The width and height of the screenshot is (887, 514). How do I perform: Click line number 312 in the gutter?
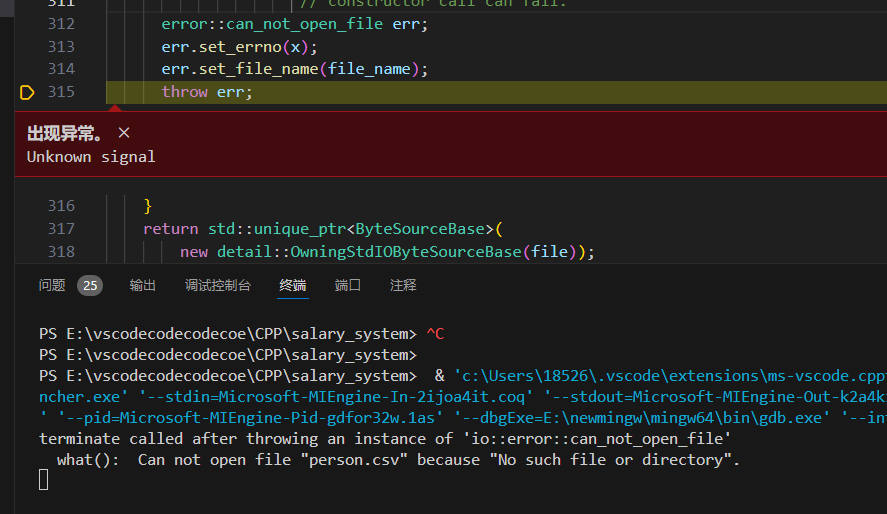pyautogui.click(x=61, y=24)
